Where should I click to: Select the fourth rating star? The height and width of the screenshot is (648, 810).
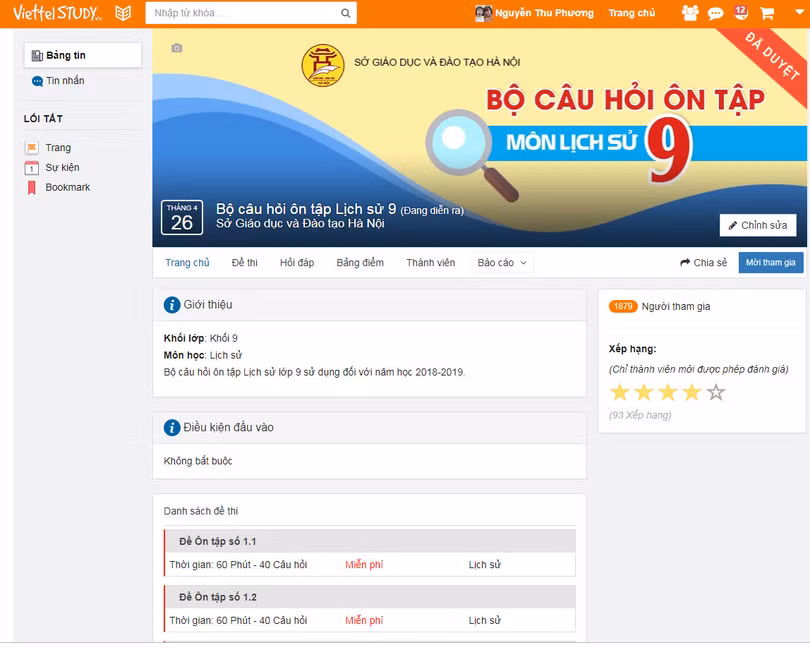pyautogui.click(x=690, y=392)
